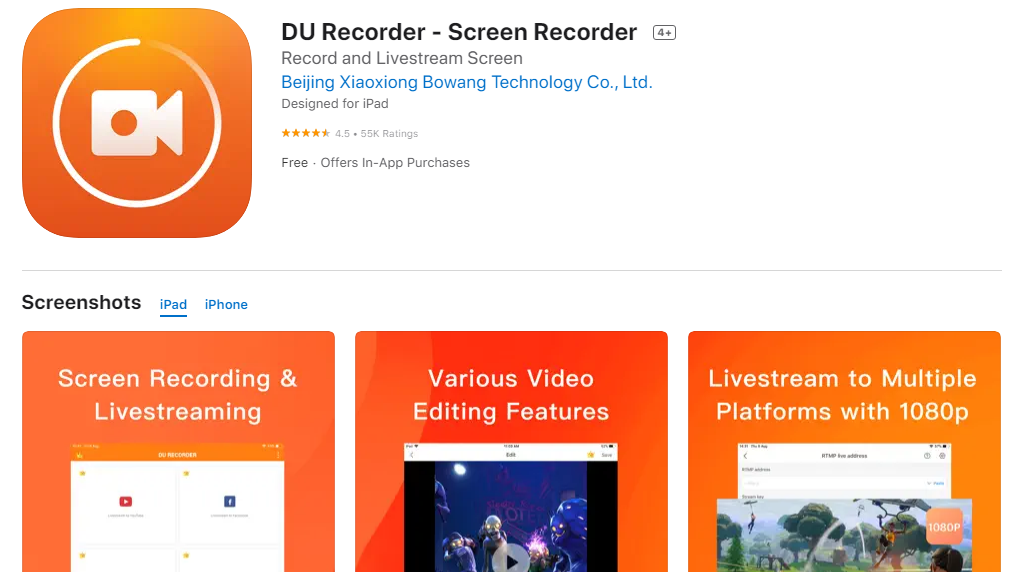This screenshot has height=572, width=1014.
Task: Click the 4.5 • 55K Ratings text
Action: pos(376,134)
